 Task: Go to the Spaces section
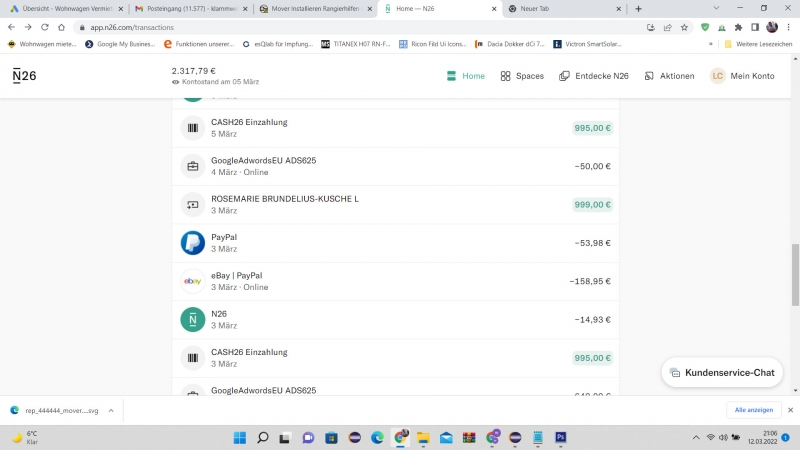pos(522,76)
